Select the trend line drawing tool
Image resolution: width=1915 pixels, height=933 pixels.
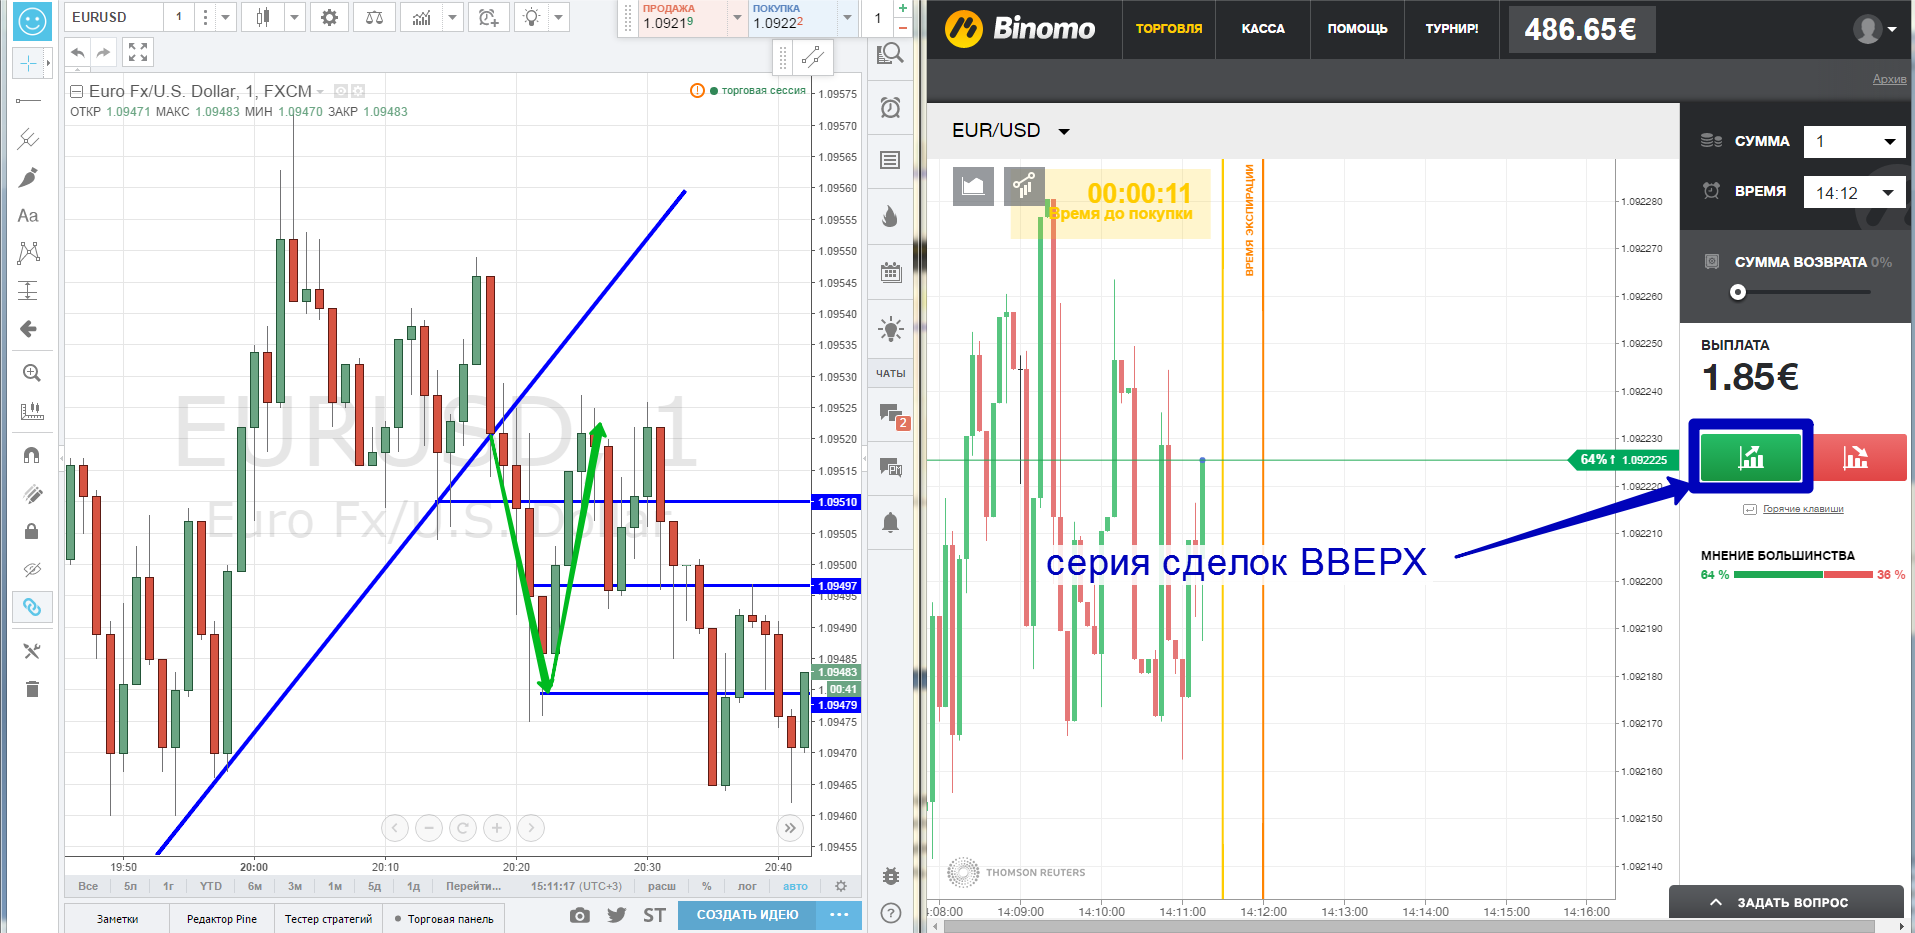28,100
